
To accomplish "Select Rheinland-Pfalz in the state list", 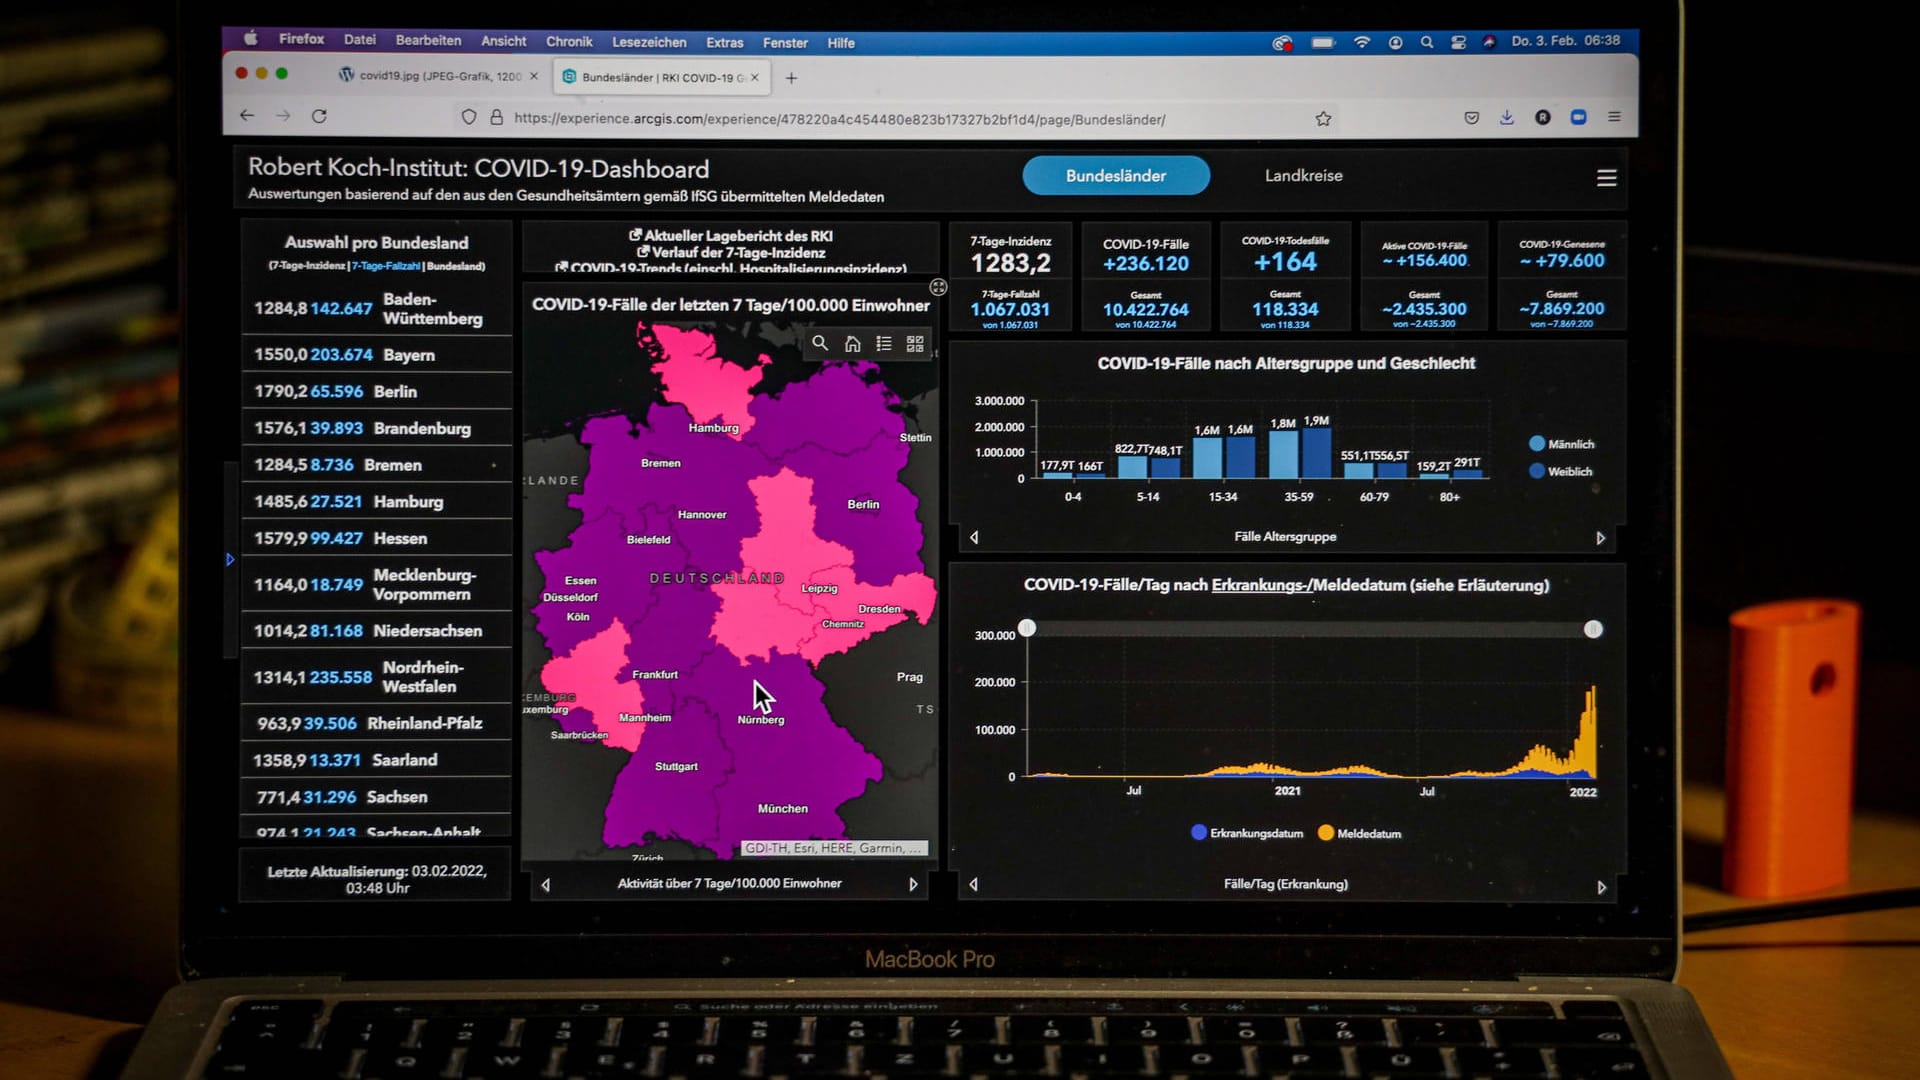I will click(x=377, y=723).
